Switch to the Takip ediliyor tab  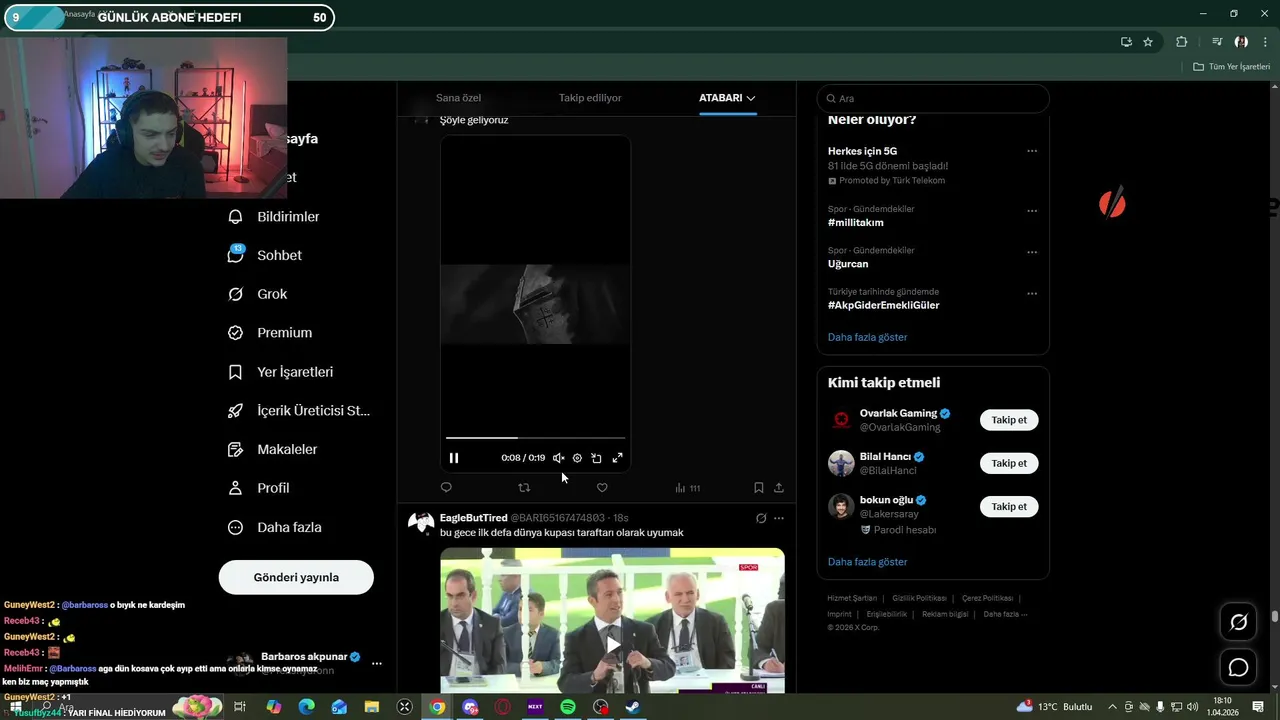point(590,98)
